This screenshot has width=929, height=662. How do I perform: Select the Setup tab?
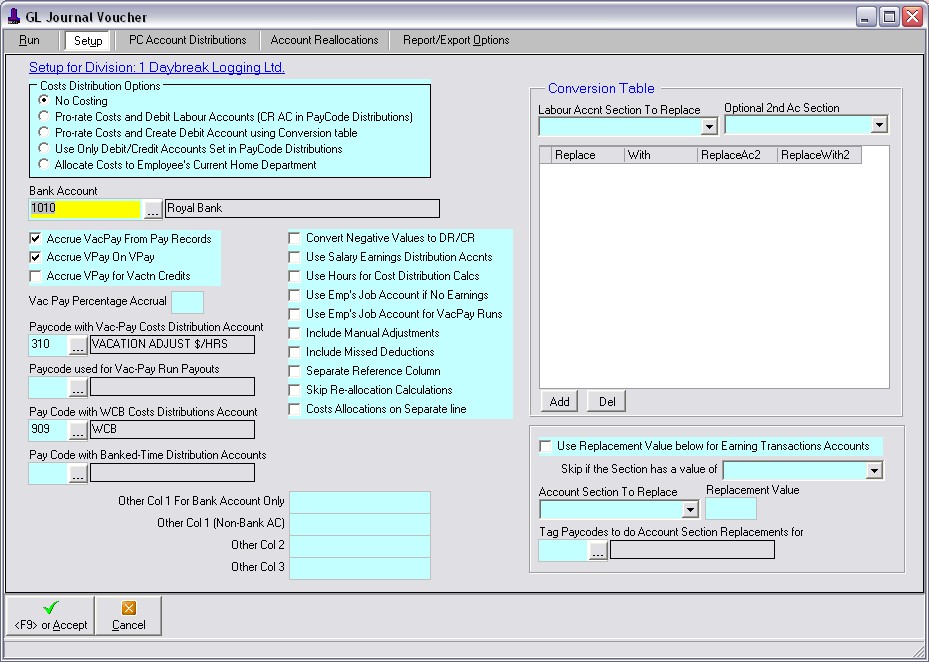coord(88,40)
